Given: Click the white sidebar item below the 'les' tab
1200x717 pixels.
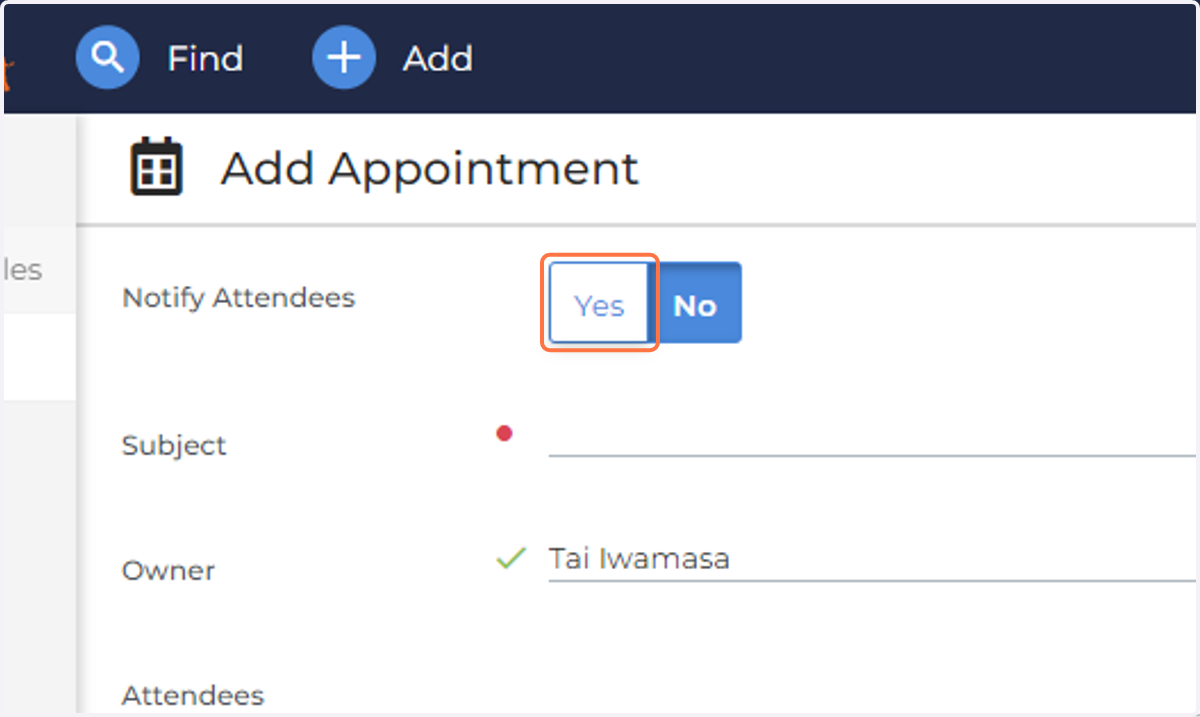Looking at the screenshot, I should [40, 357].
